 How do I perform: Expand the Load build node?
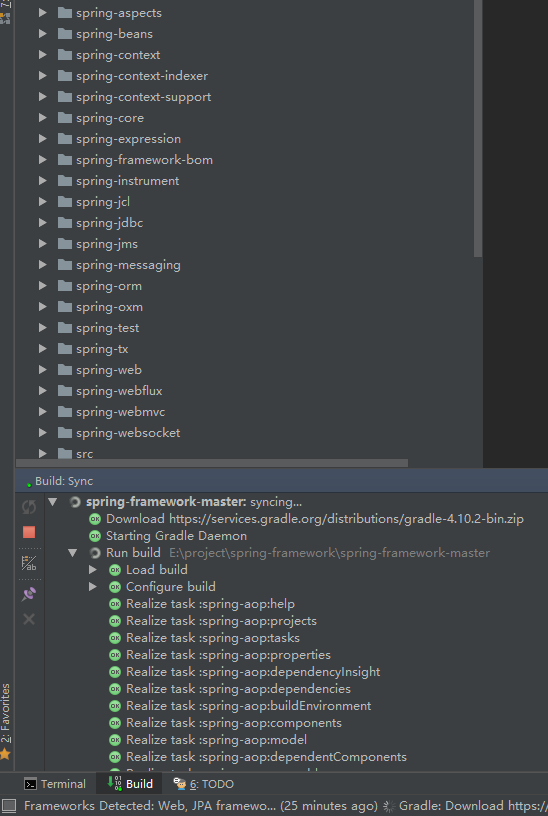pos(93,570)
